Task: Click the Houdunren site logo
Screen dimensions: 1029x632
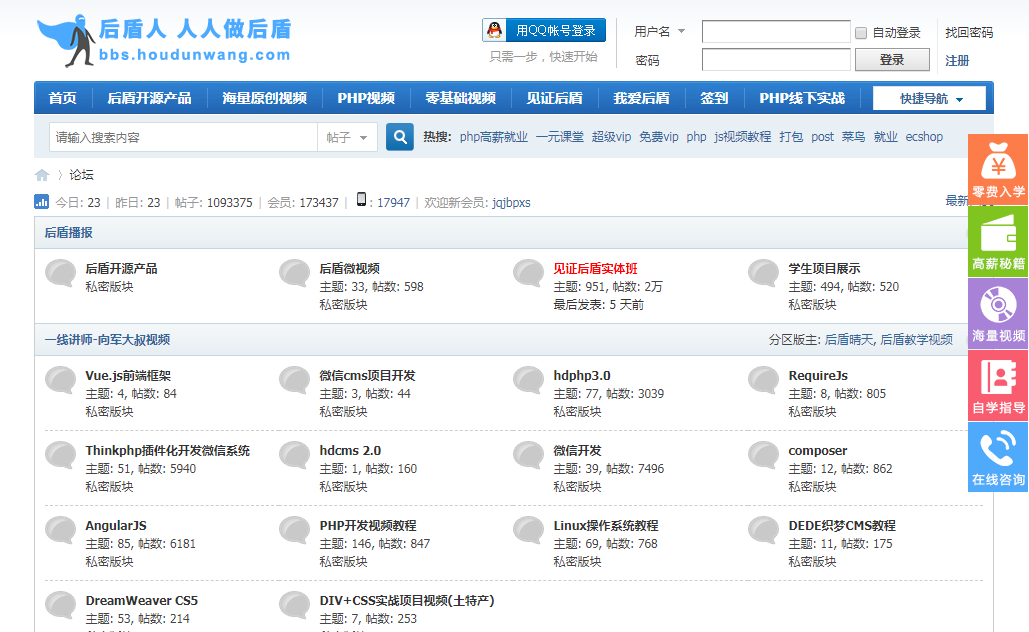Action: pos(164,41)
